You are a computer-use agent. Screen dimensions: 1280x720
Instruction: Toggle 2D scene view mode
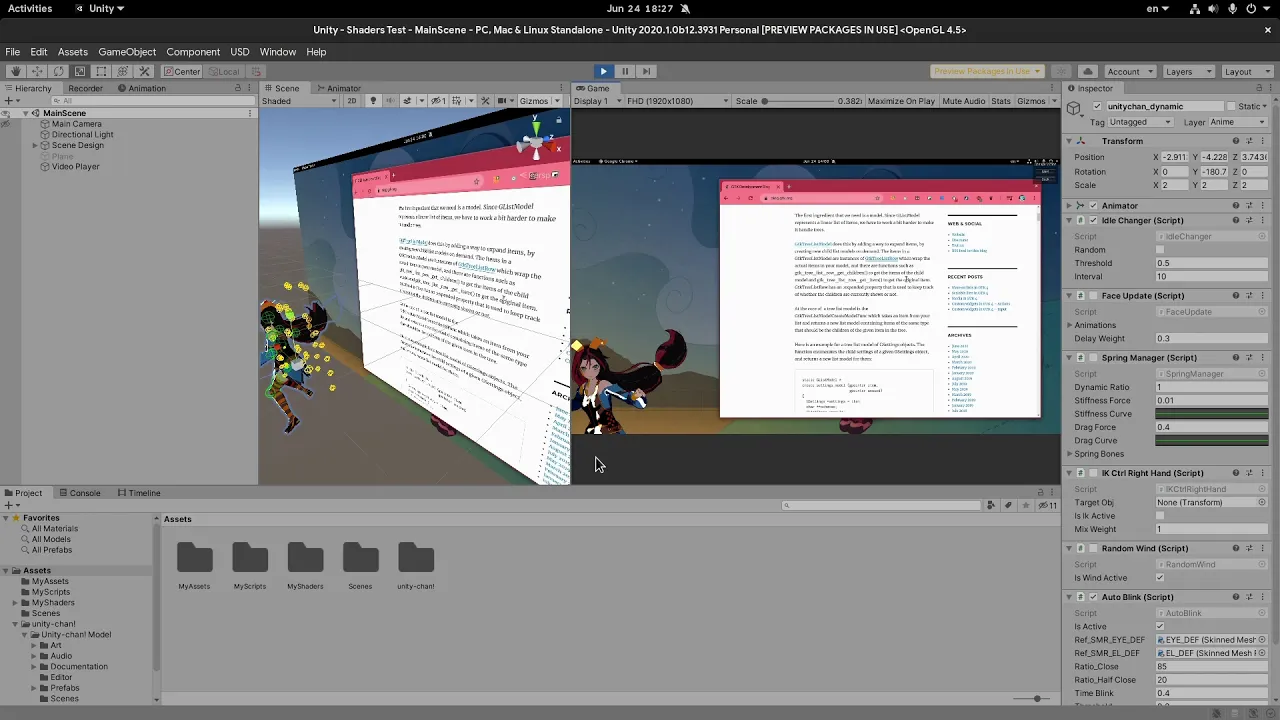(x=351, y=101)
